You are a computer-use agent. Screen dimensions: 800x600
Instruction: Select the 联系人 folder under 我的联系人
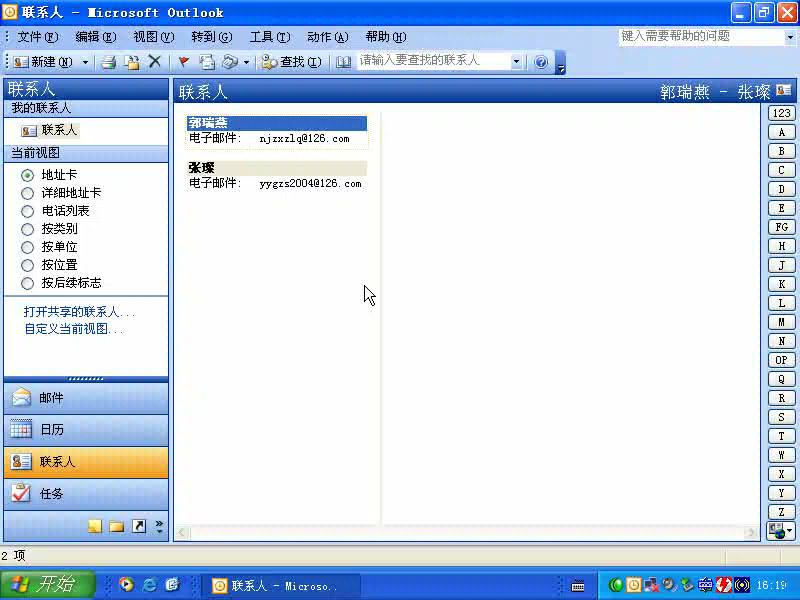tap(49, 131)
